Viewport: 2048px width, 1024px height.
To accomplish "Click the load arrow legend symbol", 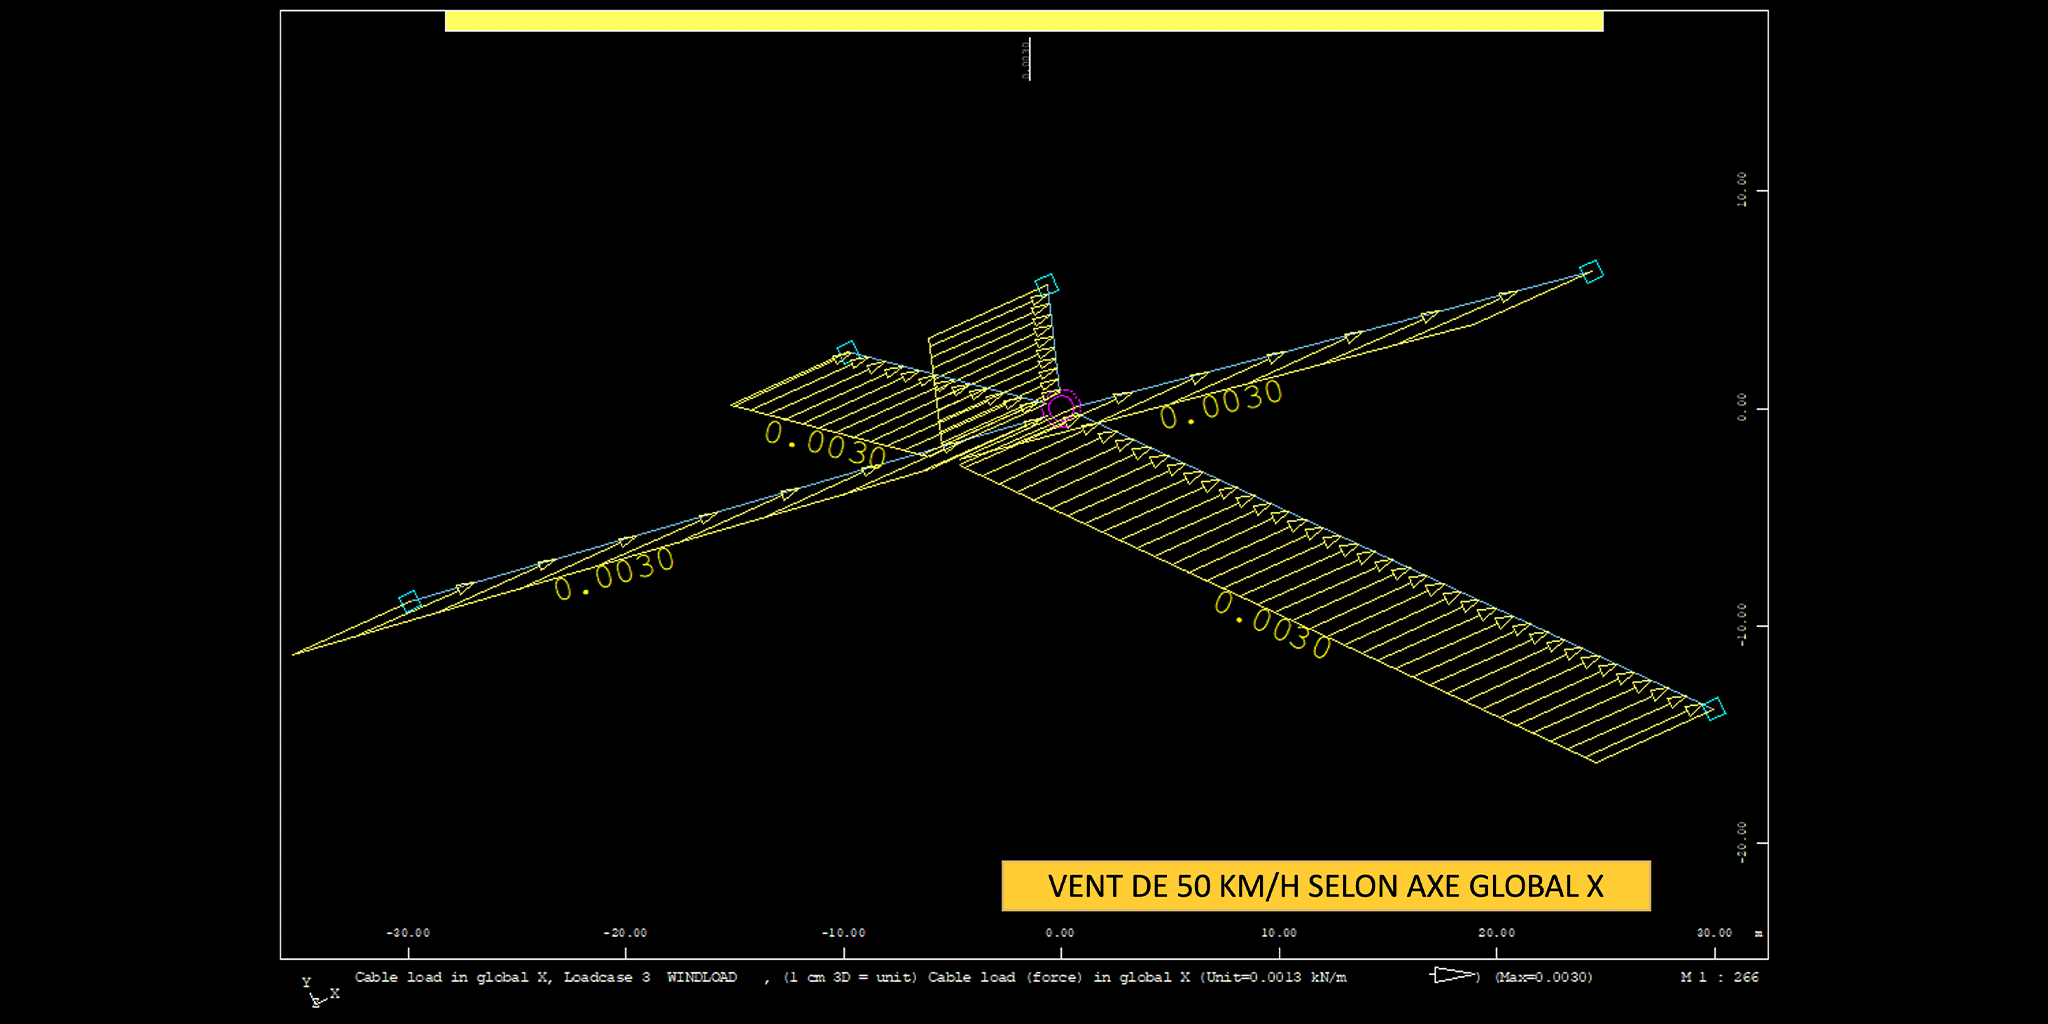I will [x=1456, y=975].
